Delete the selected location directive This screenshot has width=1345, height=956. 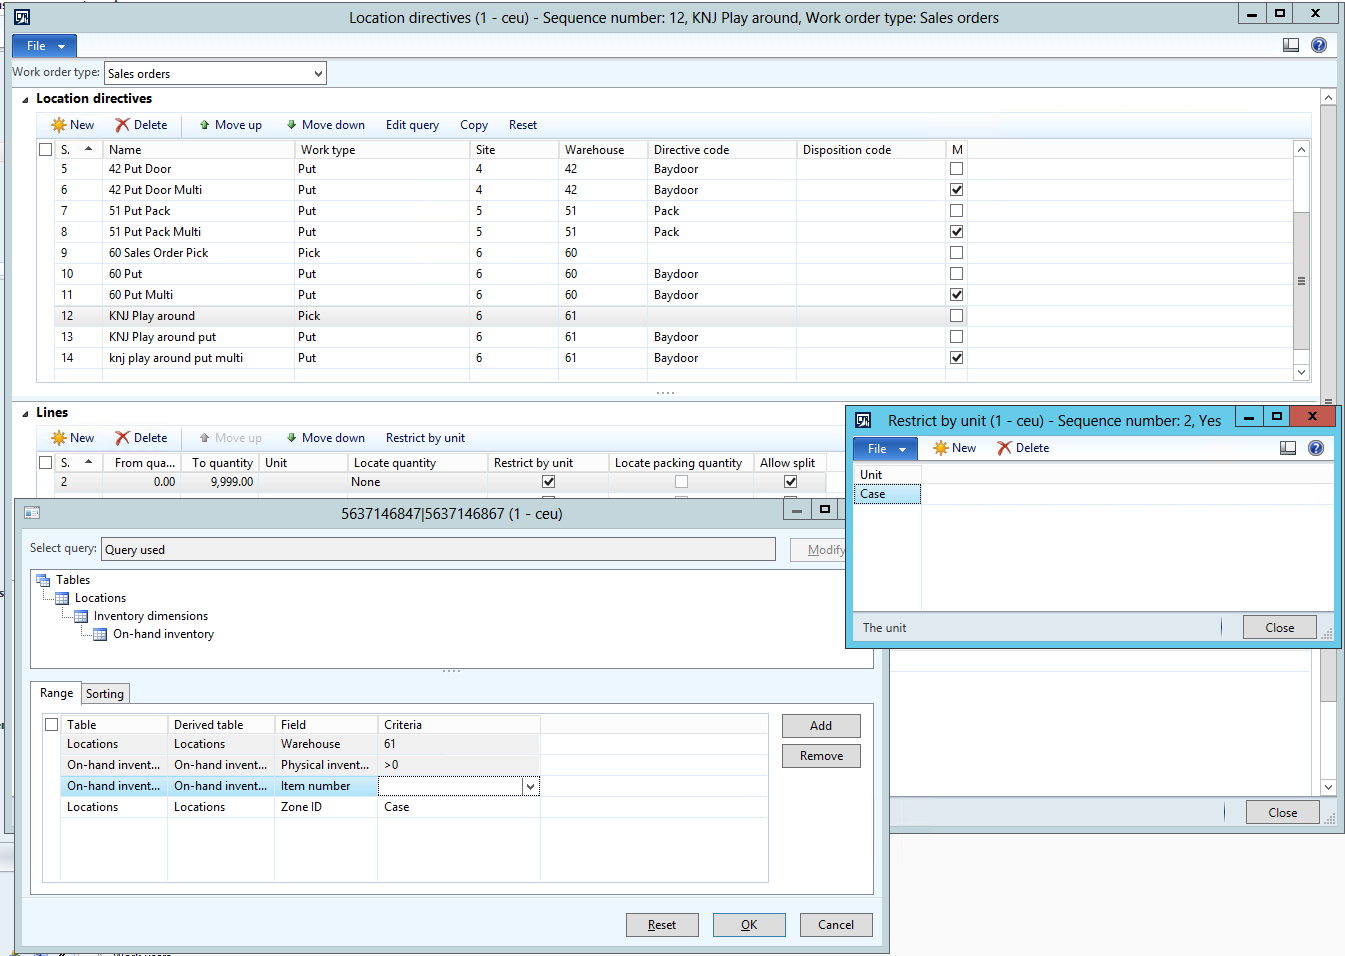point(141,125)
